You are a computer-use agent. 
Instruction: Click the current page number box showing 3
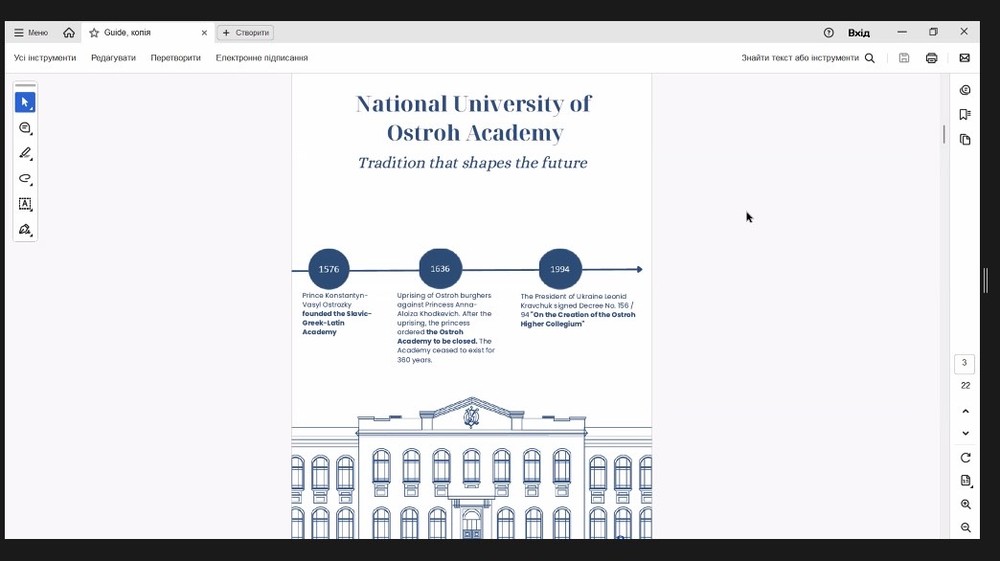tap(964, 363)
